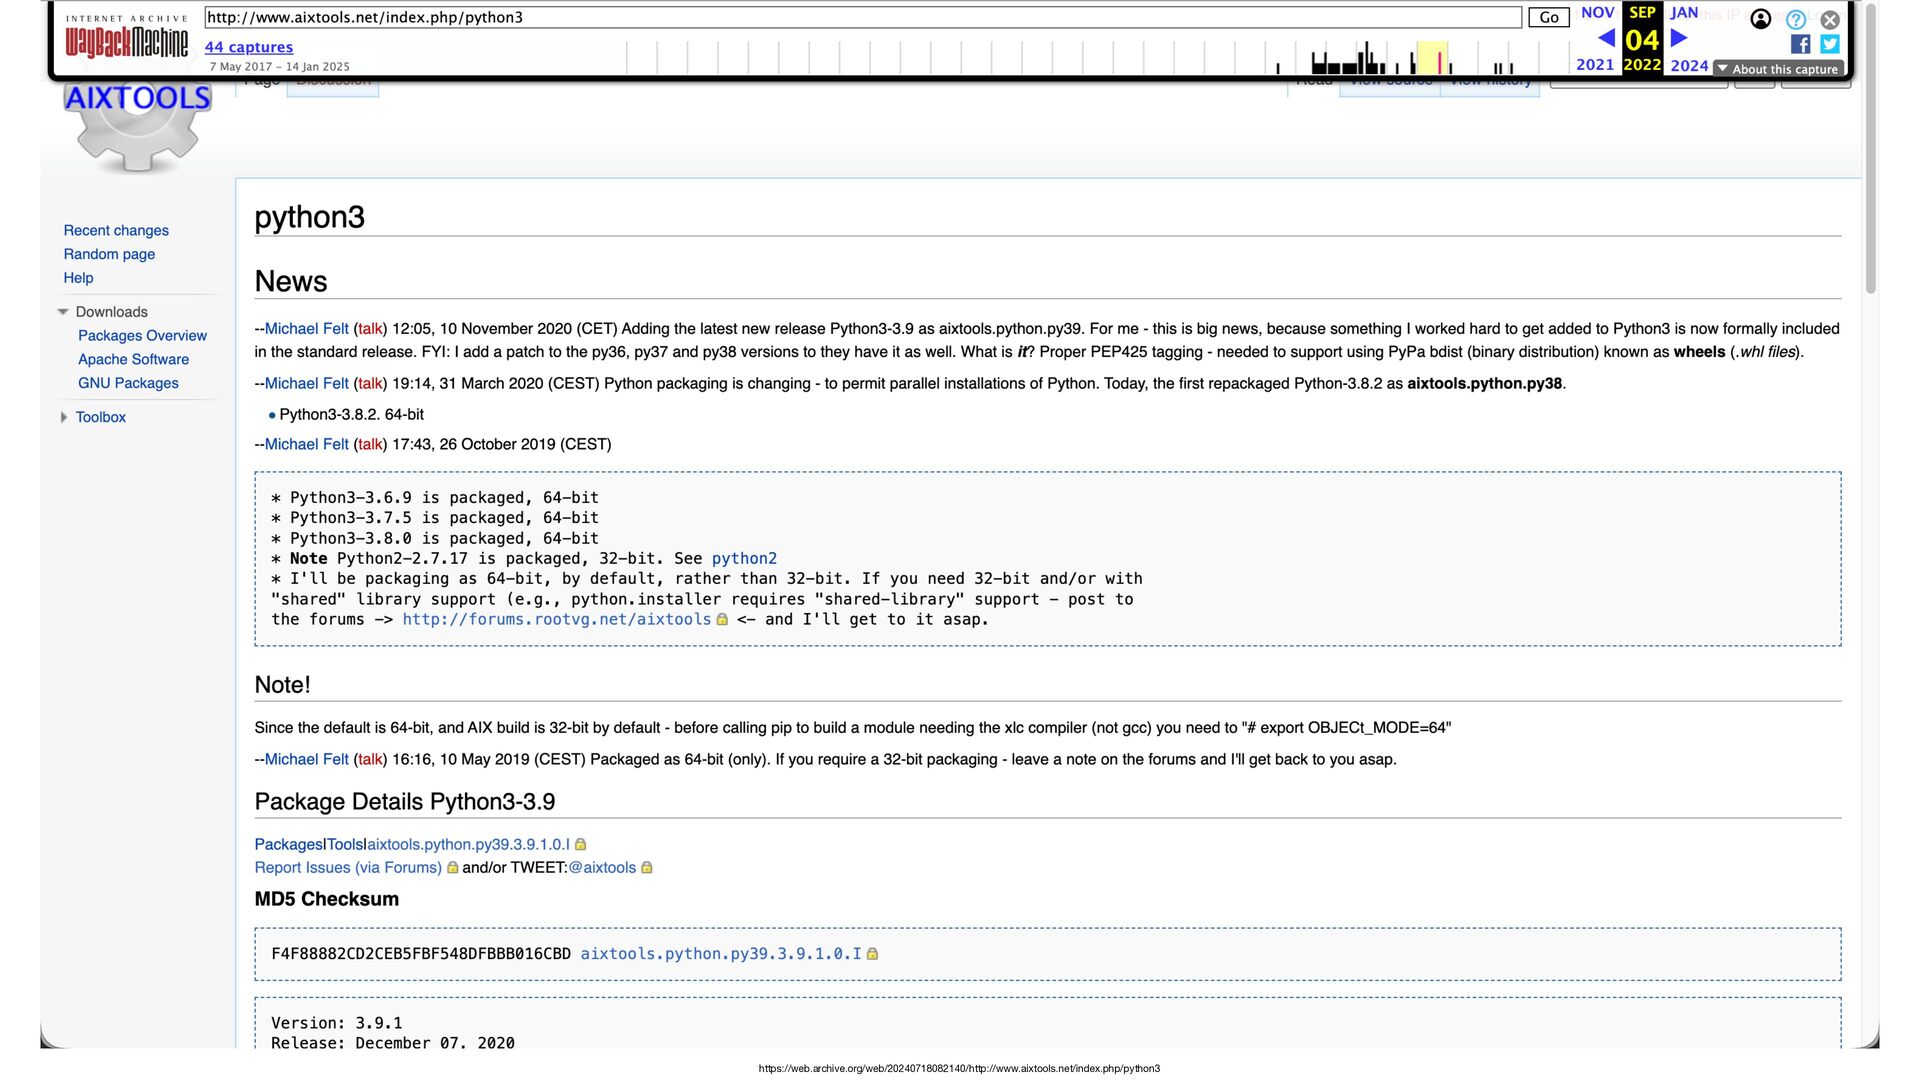1920x1080 pixels.
Task: Go to previous capture arrow
Action: pos(1606,38)
